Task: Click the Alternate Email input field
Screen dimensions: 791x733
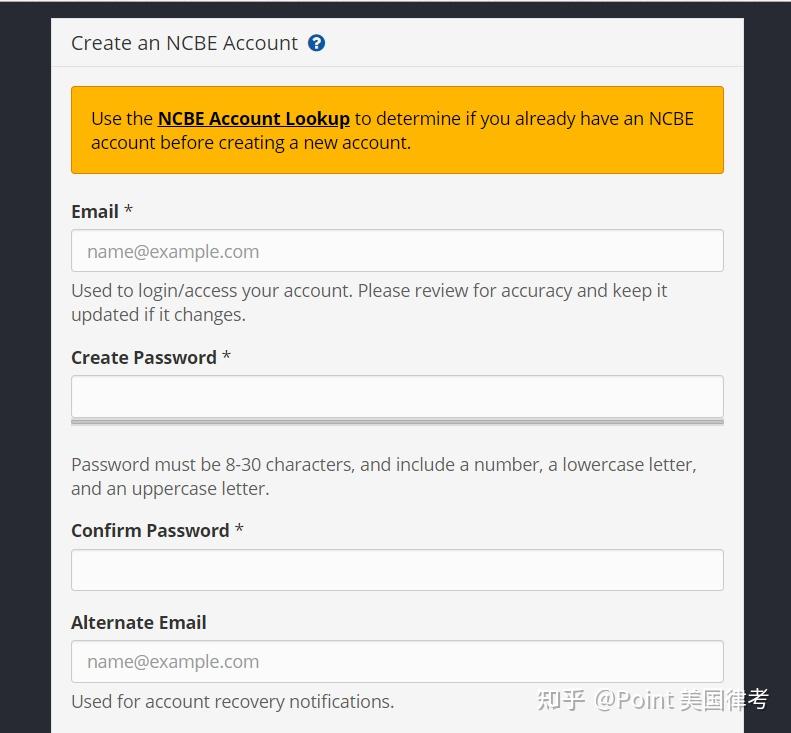Action: pyautogui.click(x=397, y=661)
